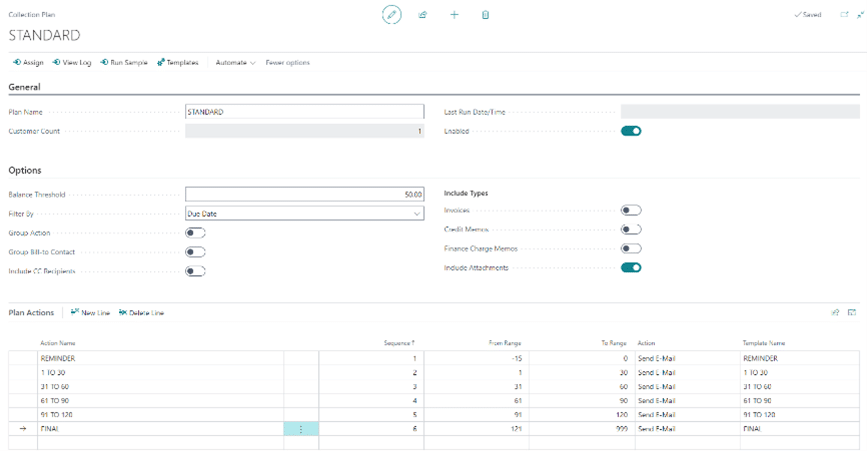Click the Last Run Date/Time field

coord(740,112)
